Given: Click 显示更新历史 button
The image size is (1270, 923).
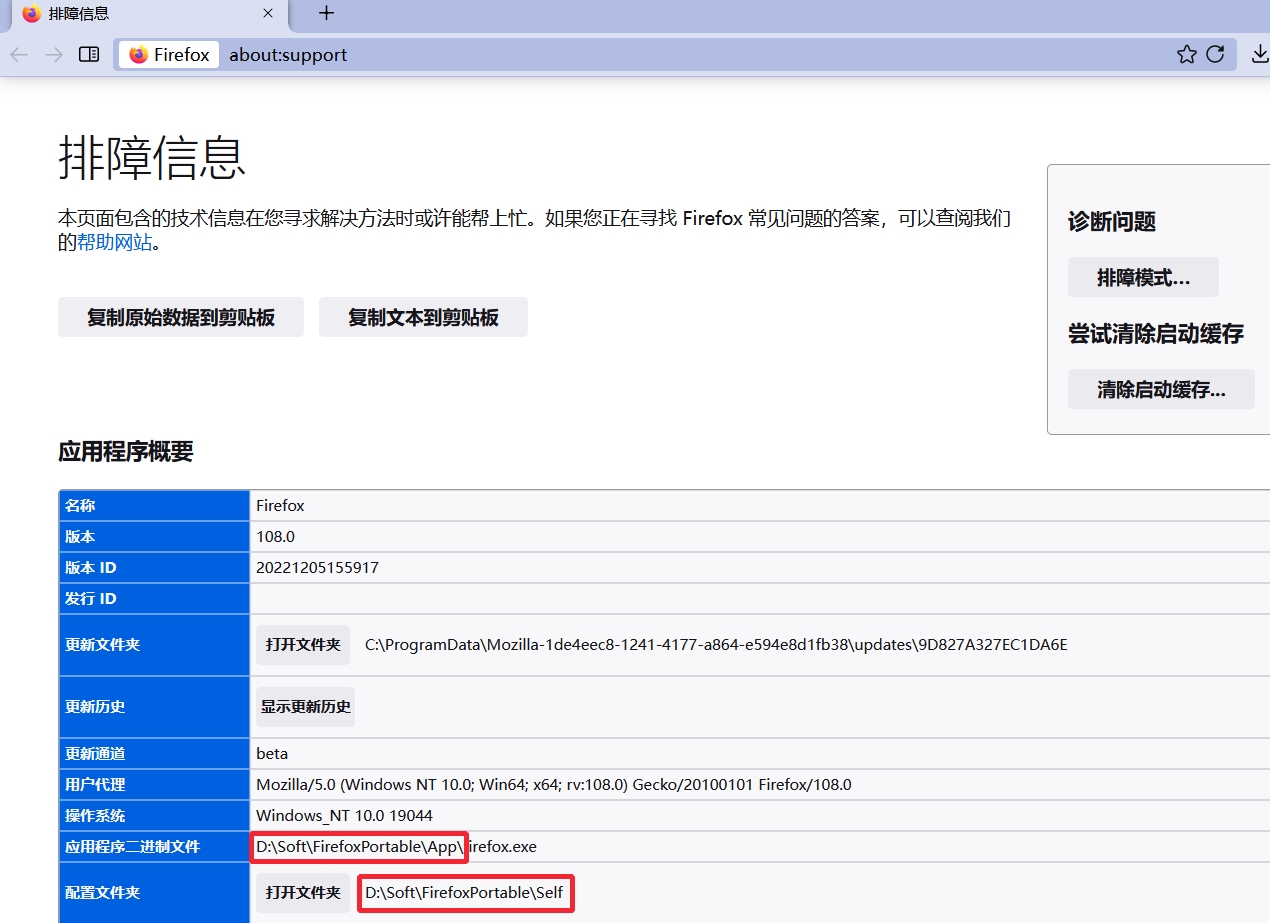Looking at the screenshot, I should (x=305, y=707).
